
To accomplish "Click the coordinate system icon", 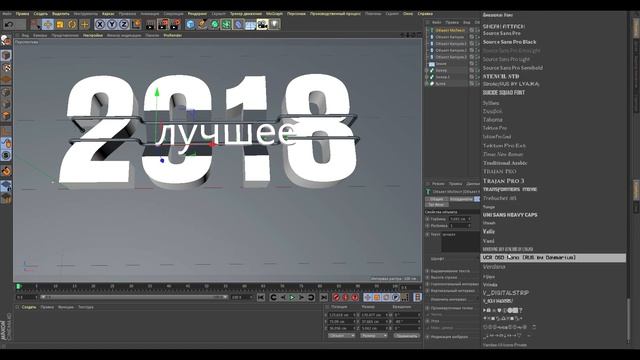I will pyautogui.click(x=136, y=24).
